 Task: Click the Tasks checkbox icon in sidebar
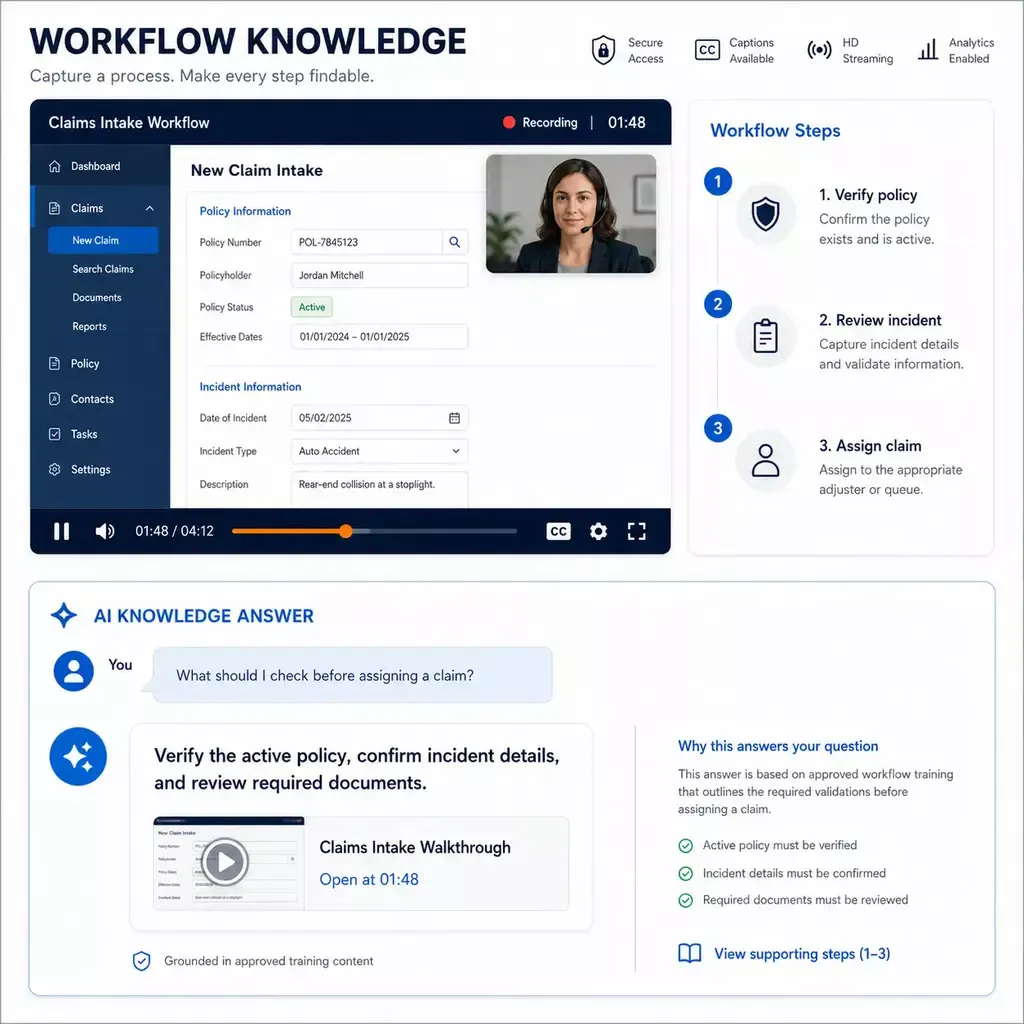(55, 434)
